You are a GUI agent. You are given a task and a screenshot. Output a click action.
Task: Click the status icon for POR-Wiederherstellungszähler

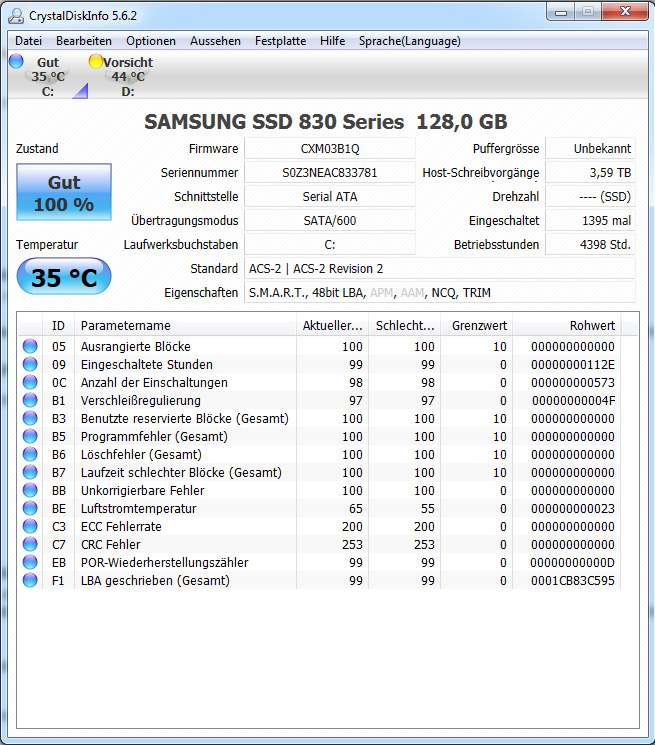pos(30,563)
